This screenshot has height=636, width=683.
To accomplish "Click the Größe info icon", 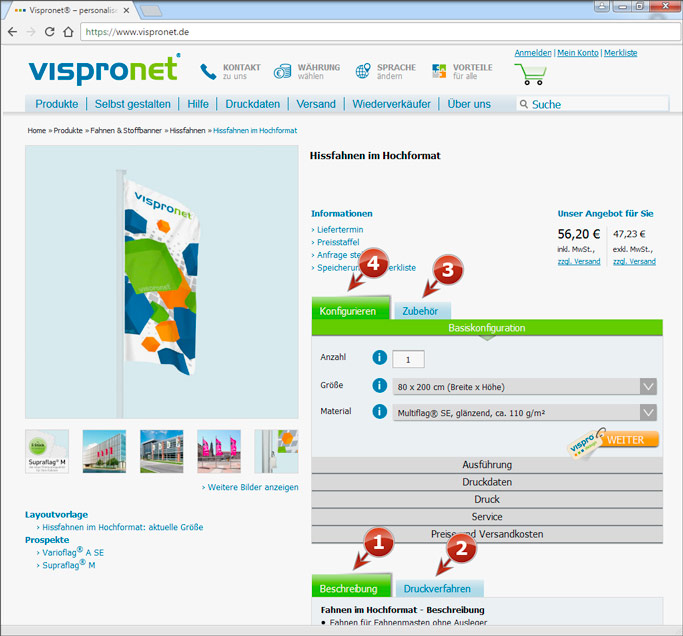I will 379,386.
